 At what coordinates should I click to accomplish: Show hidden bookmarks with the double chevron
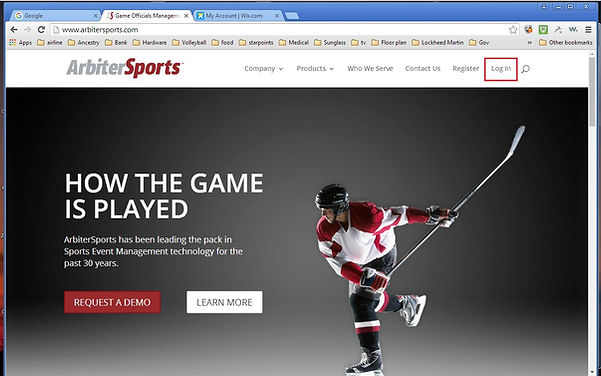tap(530, 43)
